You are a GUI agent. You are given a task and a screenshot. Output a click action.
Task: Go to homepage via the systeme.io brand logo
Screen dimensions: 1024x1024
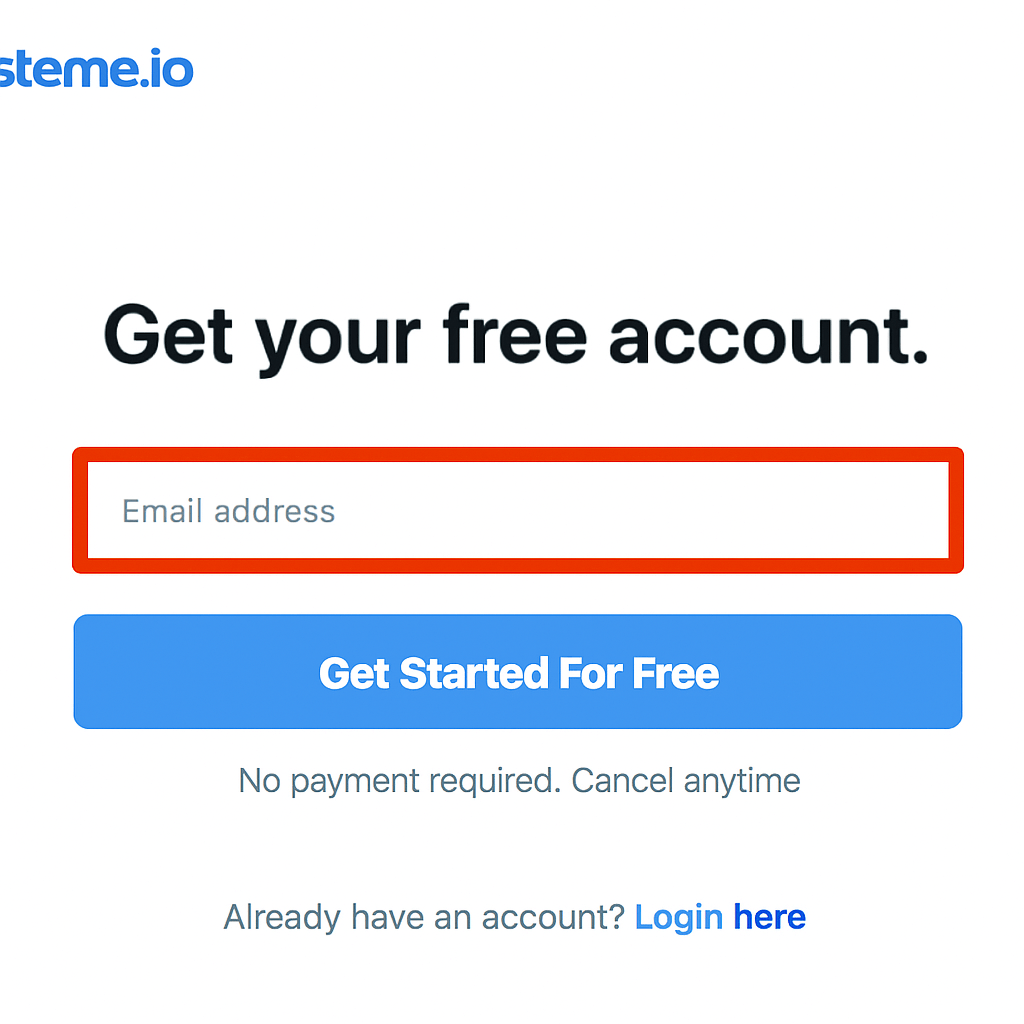[x=95, y=70]
